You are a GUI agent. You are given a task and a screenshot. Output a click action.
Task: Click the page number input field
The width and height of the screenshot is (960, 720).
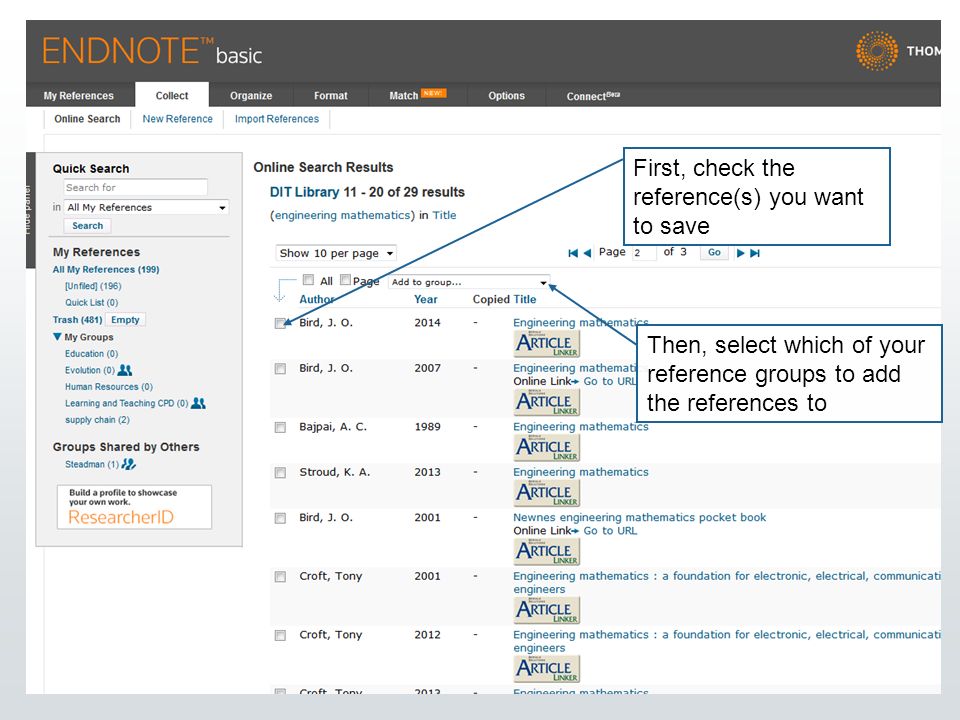(x=643, y=252)
